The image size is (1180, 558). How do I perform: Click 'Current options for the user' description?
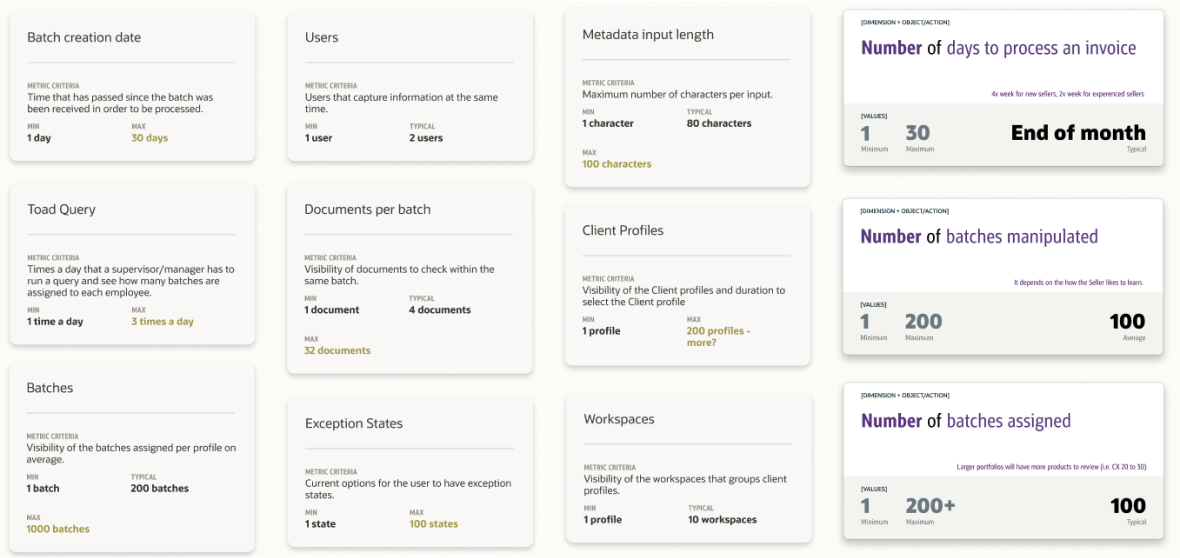(x=408, y=488)
